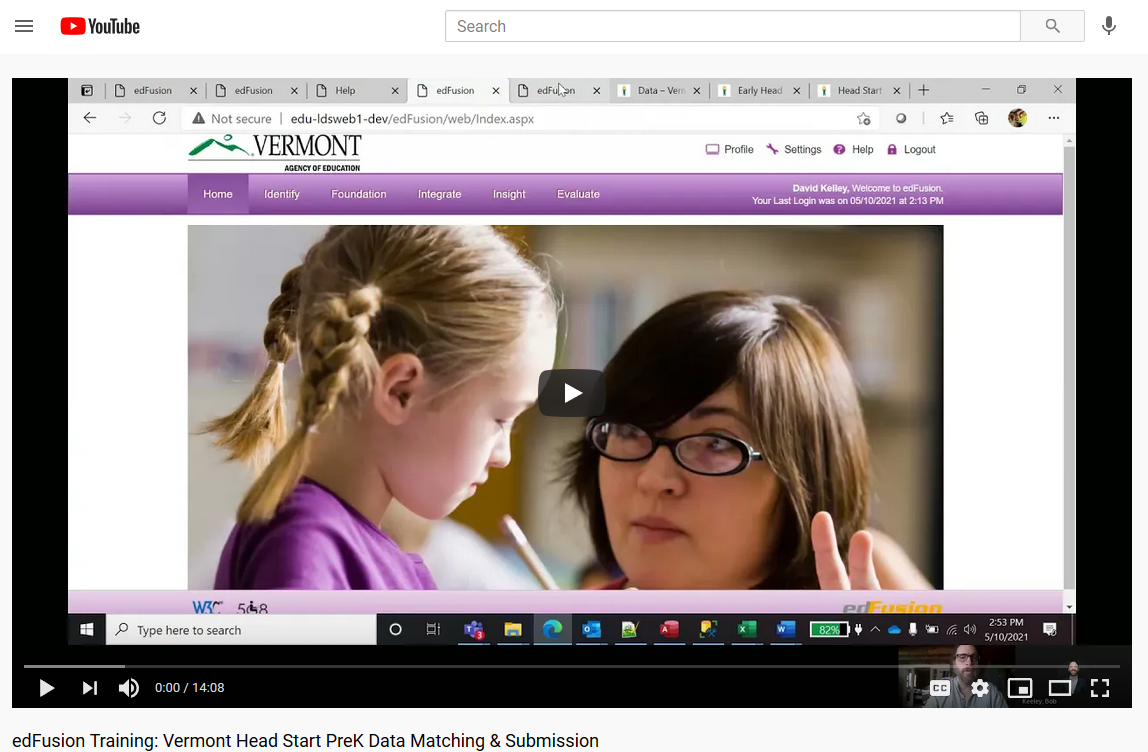Click the Logout link
The height and width of the screenshot is (752, 1148).
912,149
